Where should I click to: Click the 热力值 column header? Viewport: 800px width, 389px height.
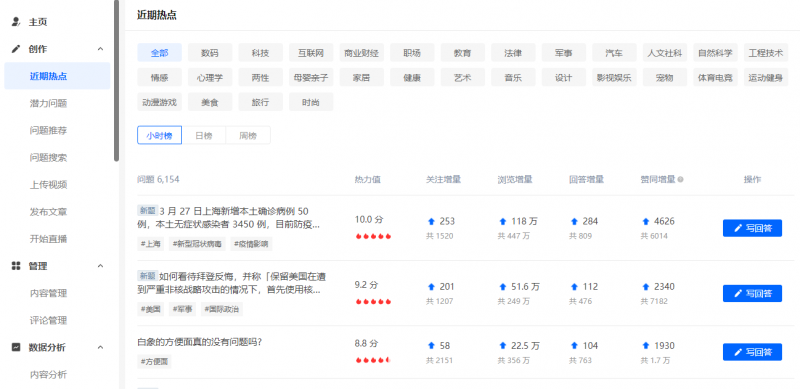(x=367, y=180)
